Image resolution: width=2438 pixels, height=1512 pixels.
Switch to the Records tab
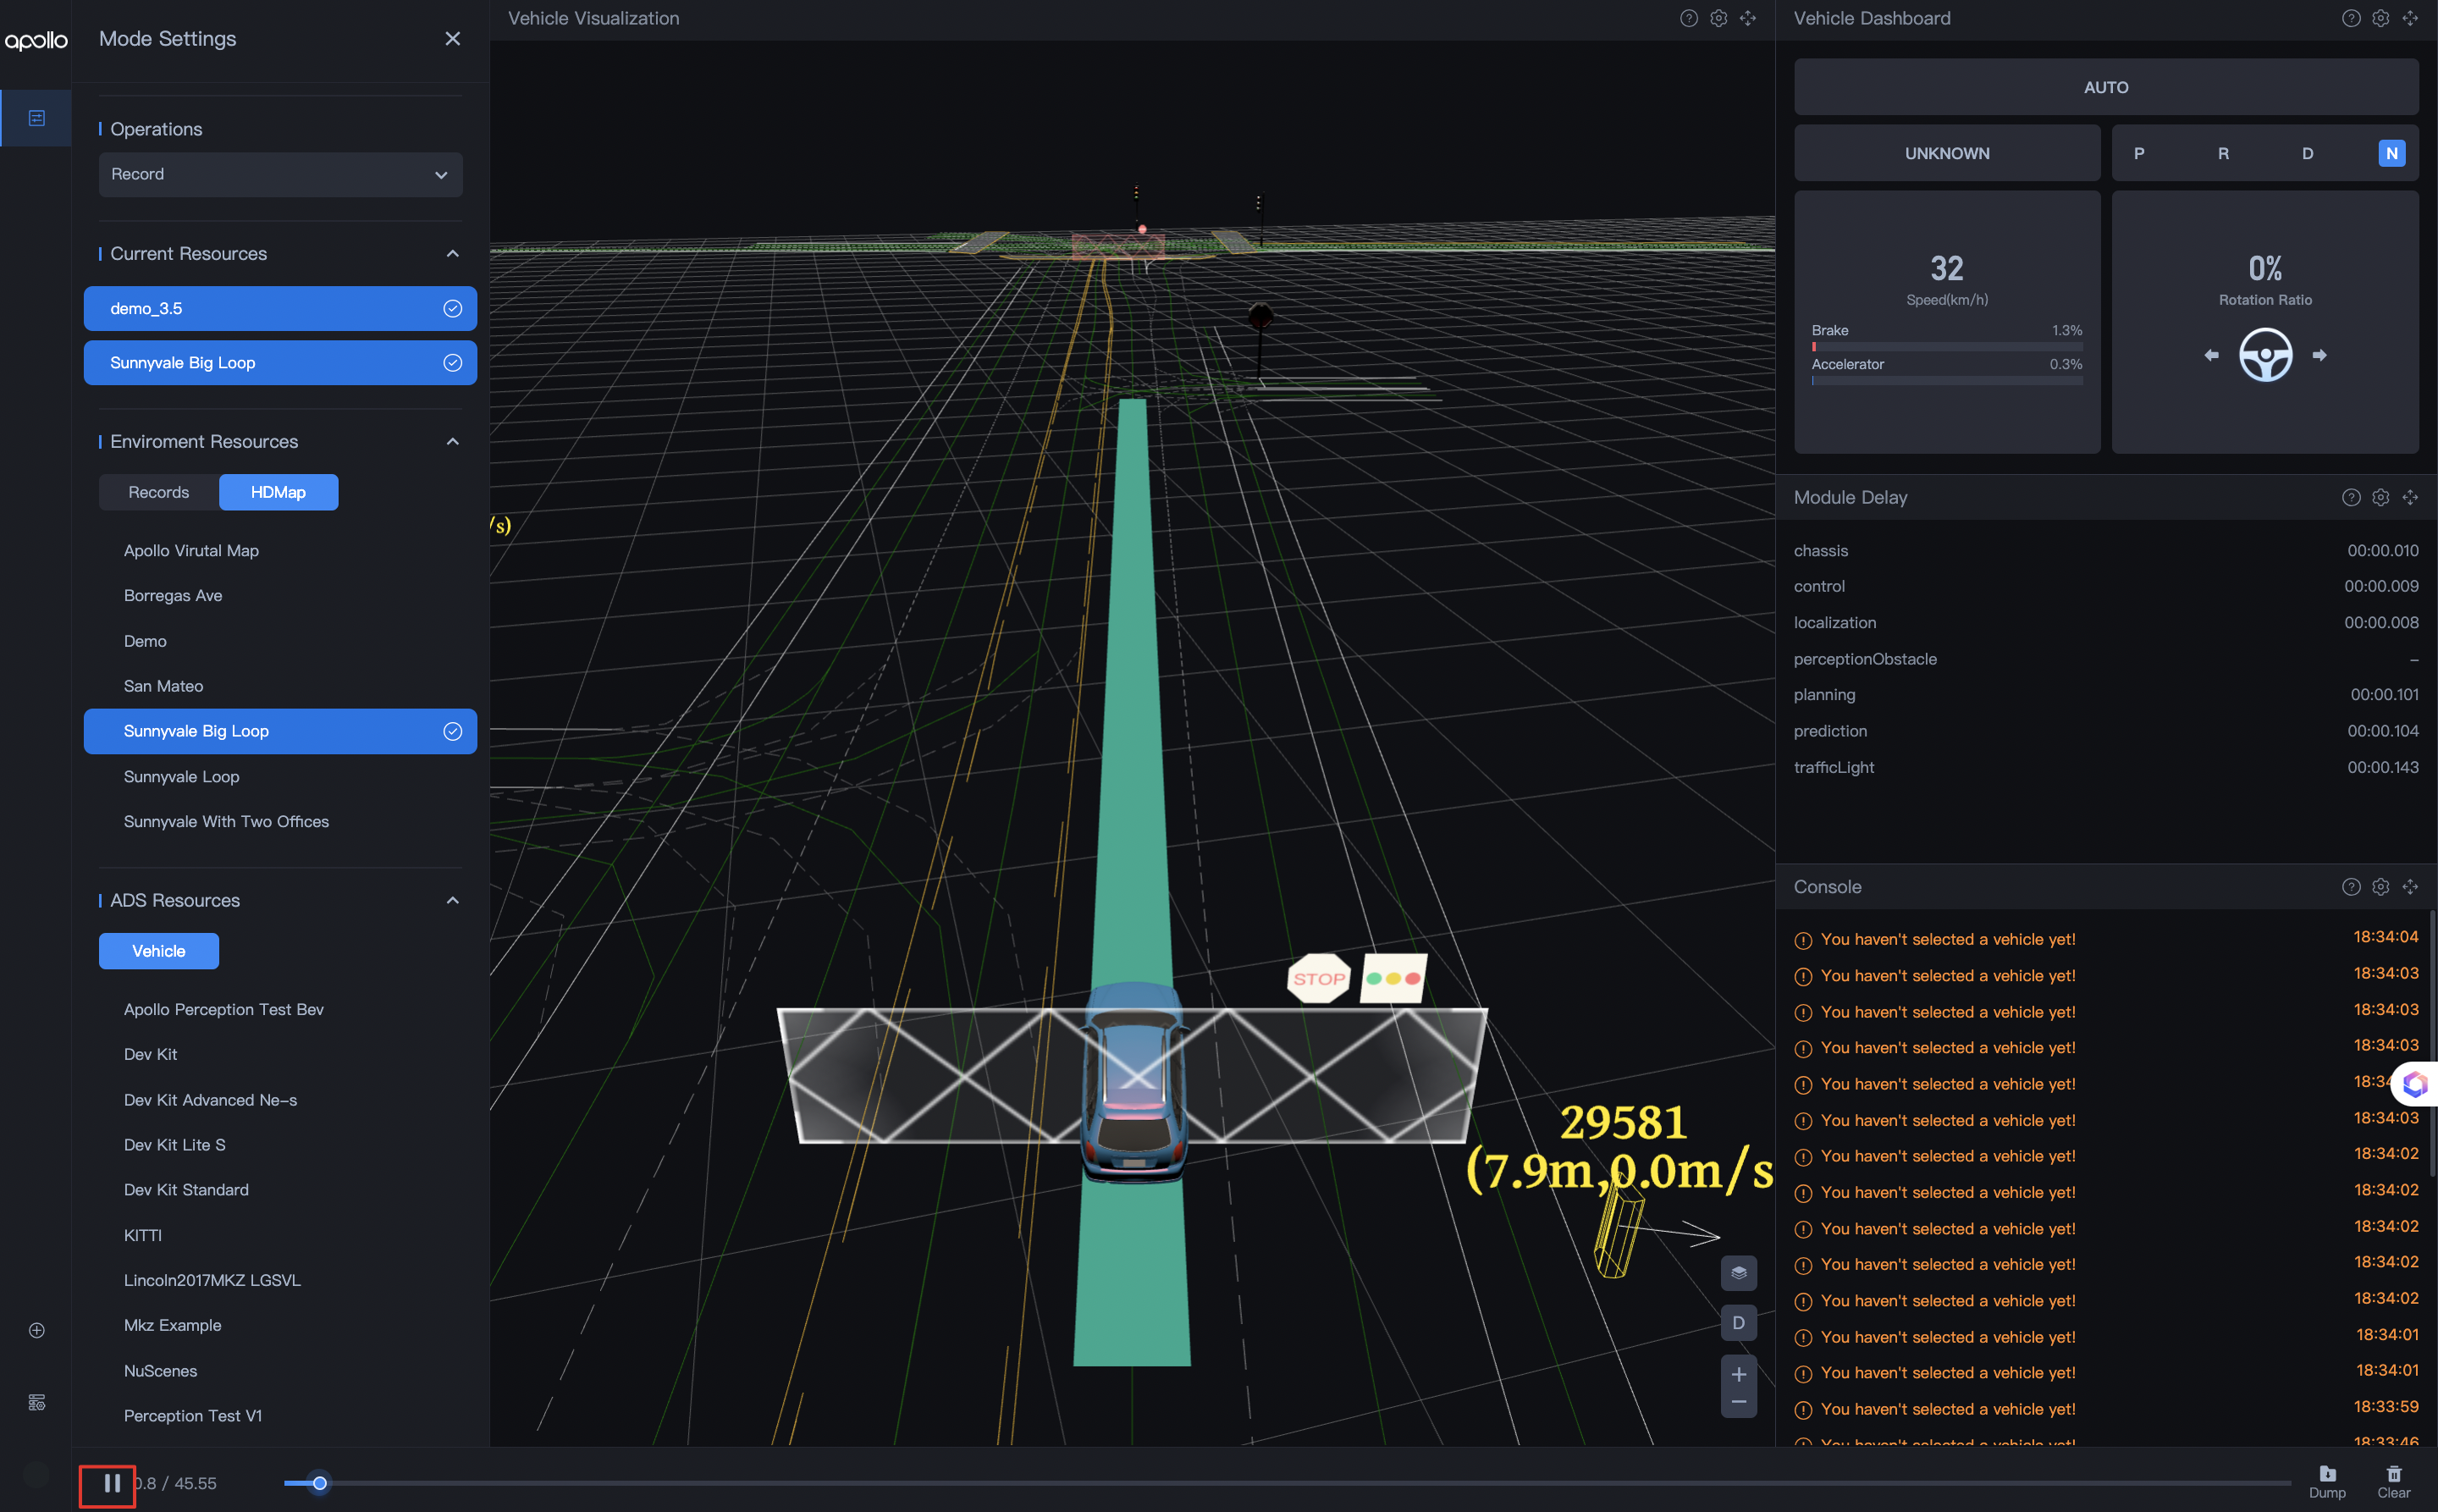pos(158,492)
